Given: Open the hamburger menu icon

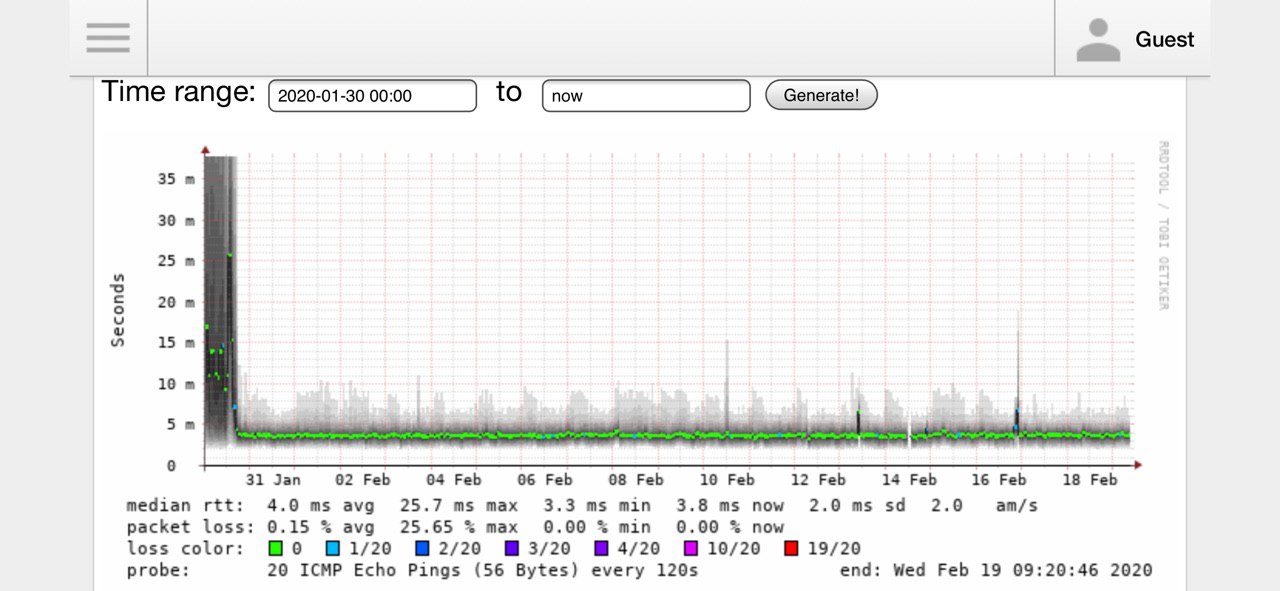Looking at the screenshot, I should (x=108, y=38).
